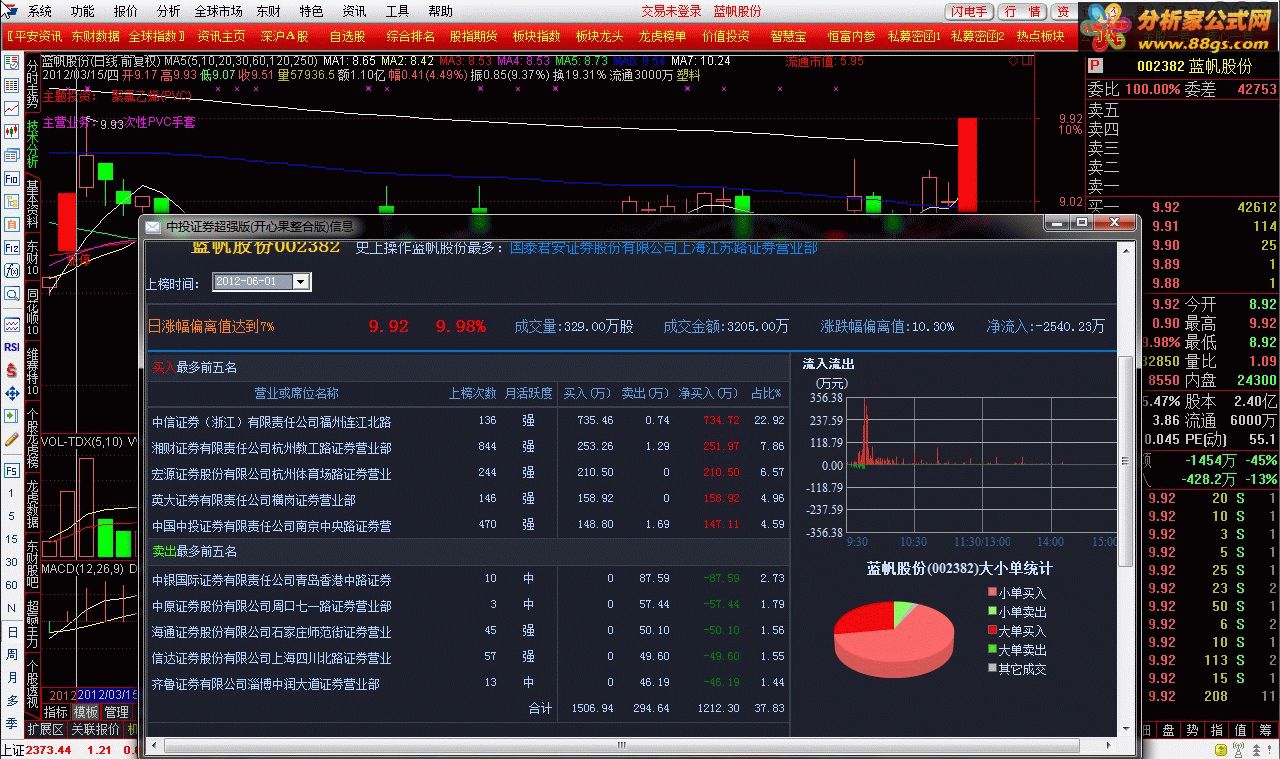Select the 15 minute period
Screen dimensions: 1280x759
tap(11, 539)
